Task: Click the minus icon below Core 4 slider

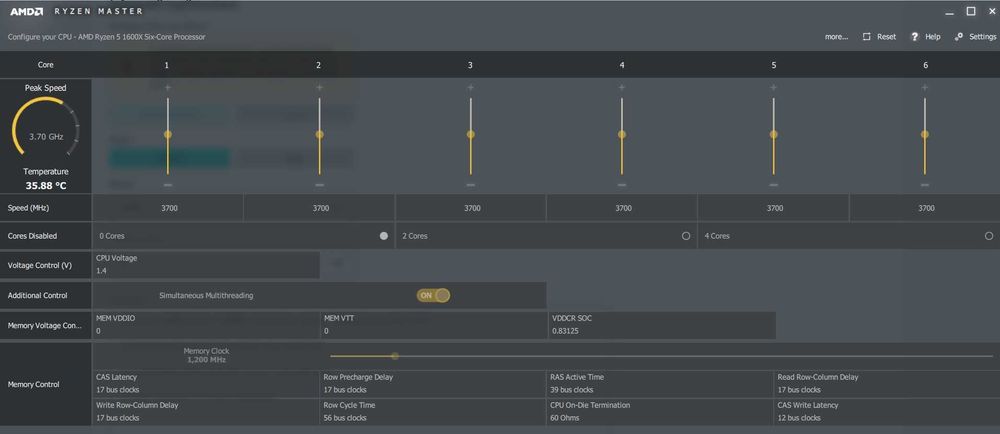Action: click(x=622, y=185)
